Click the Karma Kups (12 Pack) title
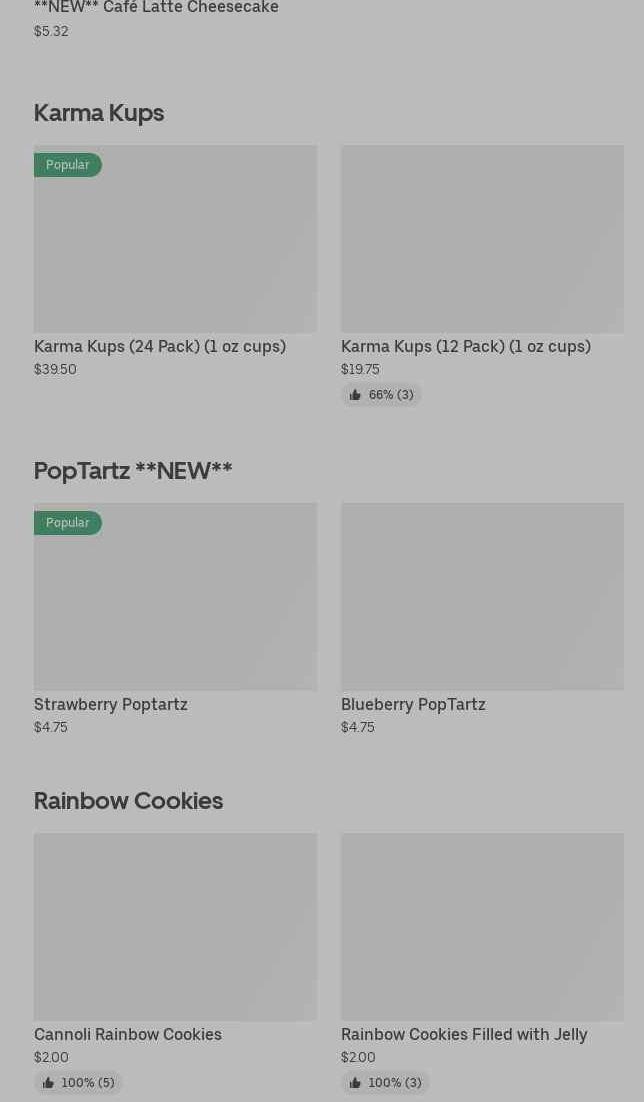The height and width of the screenshot is (1102, 644). pos(466,346)
